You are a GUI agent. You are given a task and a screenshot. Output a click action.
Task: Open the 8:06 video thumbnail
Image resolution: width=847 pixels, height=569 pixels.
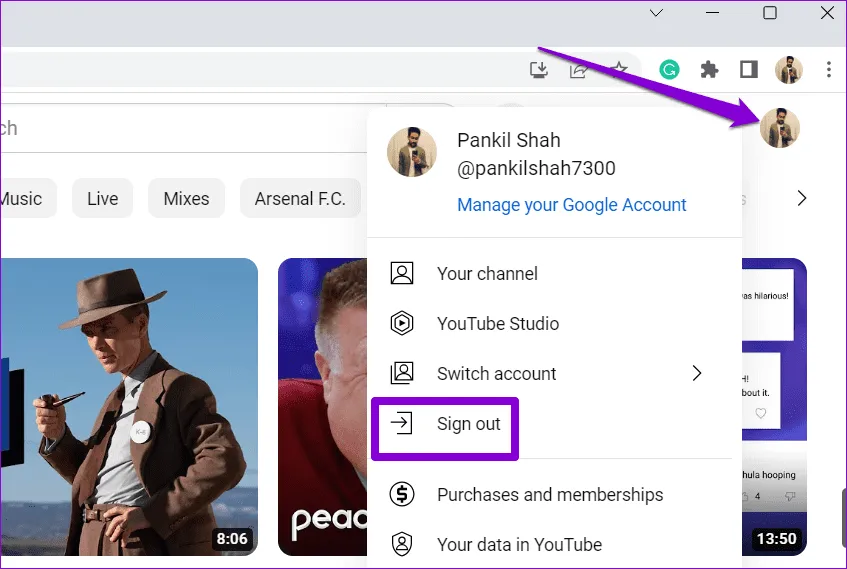click(x=129, y=406)
